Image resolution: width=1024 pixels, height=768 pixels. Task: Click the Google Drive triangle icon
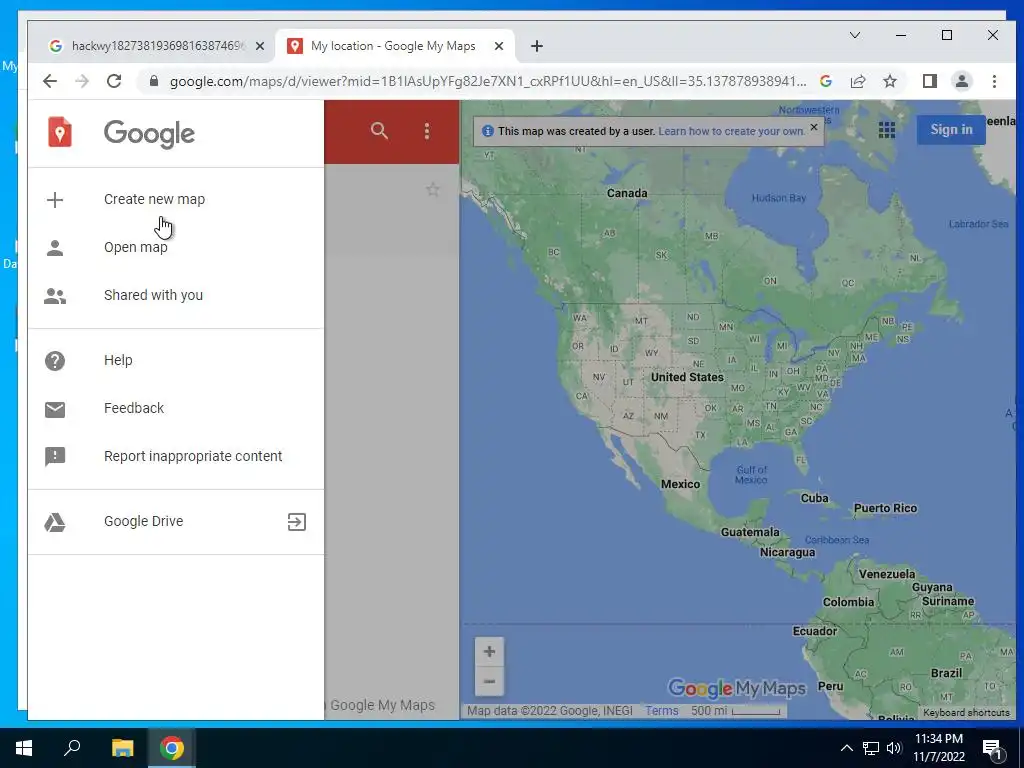(55, 522)
